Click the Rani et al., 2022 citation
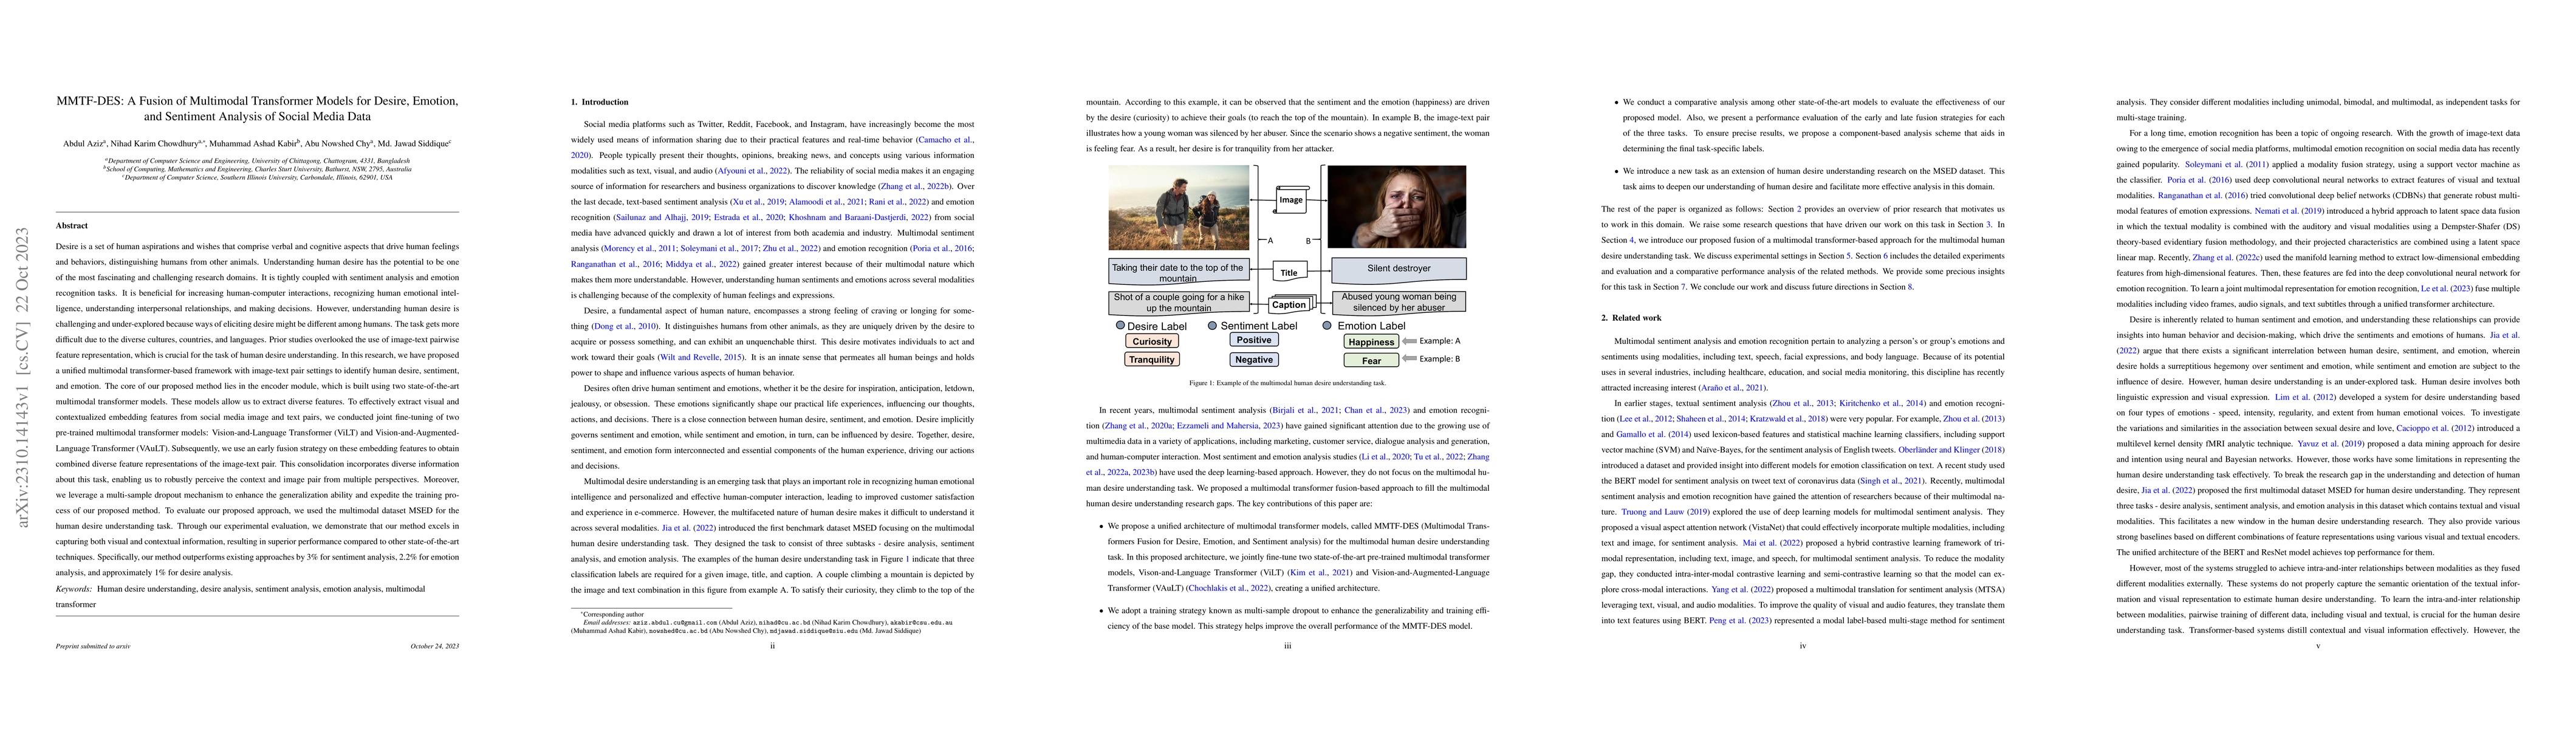The width and height of the screenshot is (2576, 729). [897, 202]
